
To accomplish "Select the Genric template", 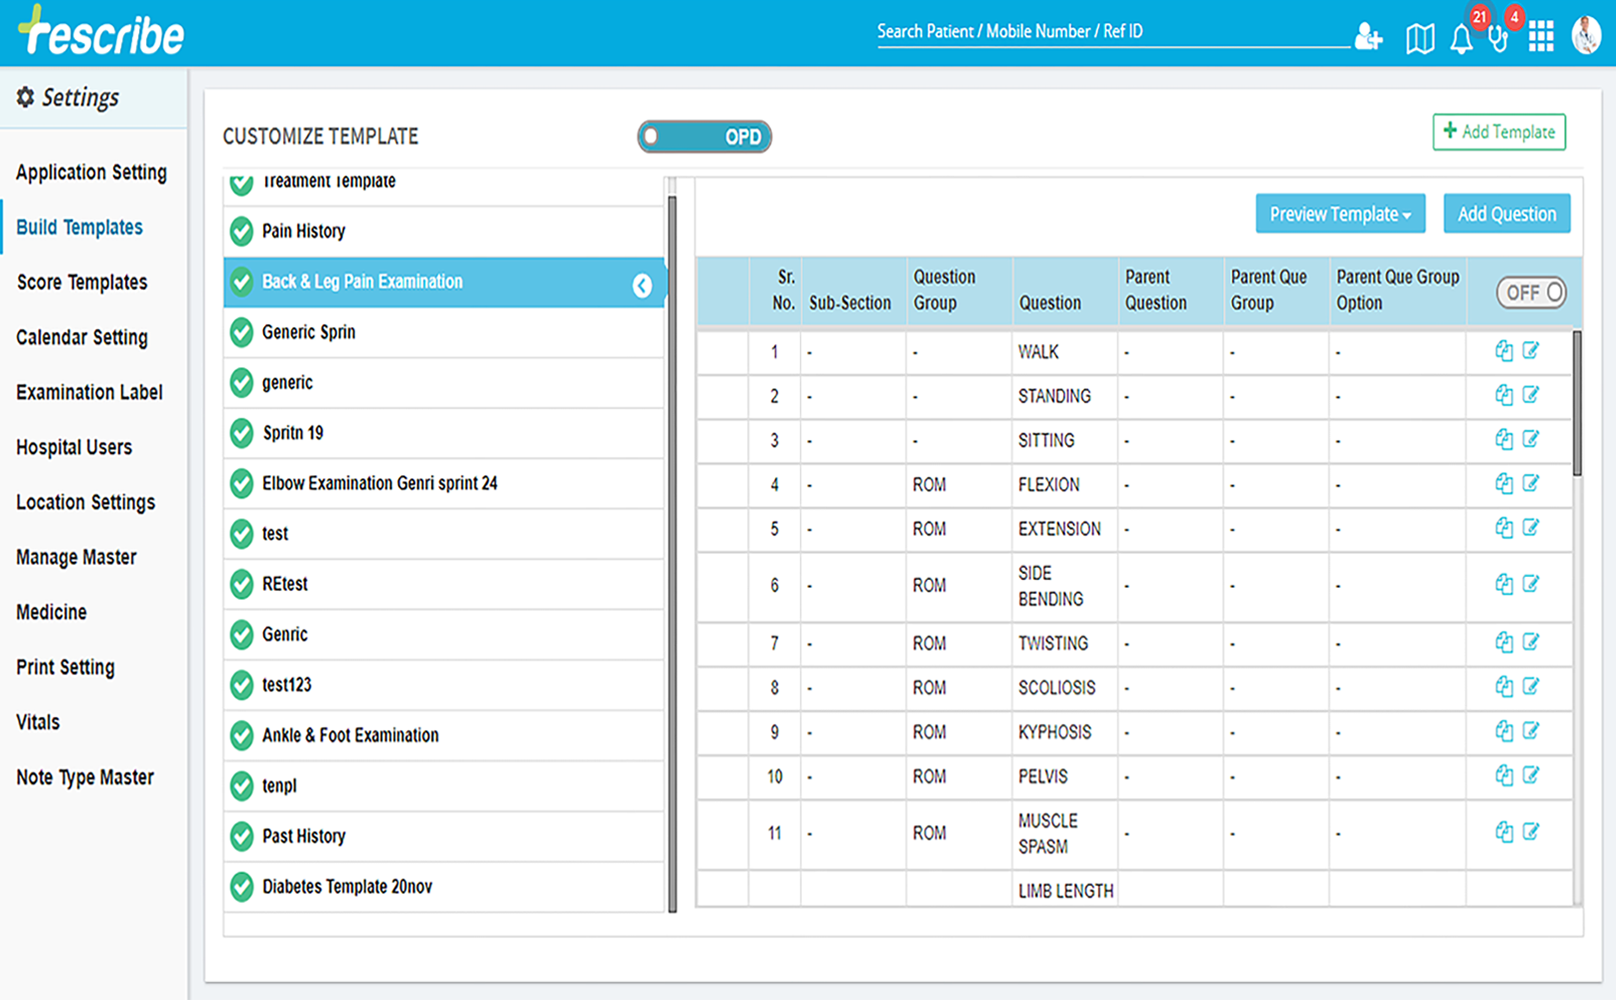I will 444,635.
